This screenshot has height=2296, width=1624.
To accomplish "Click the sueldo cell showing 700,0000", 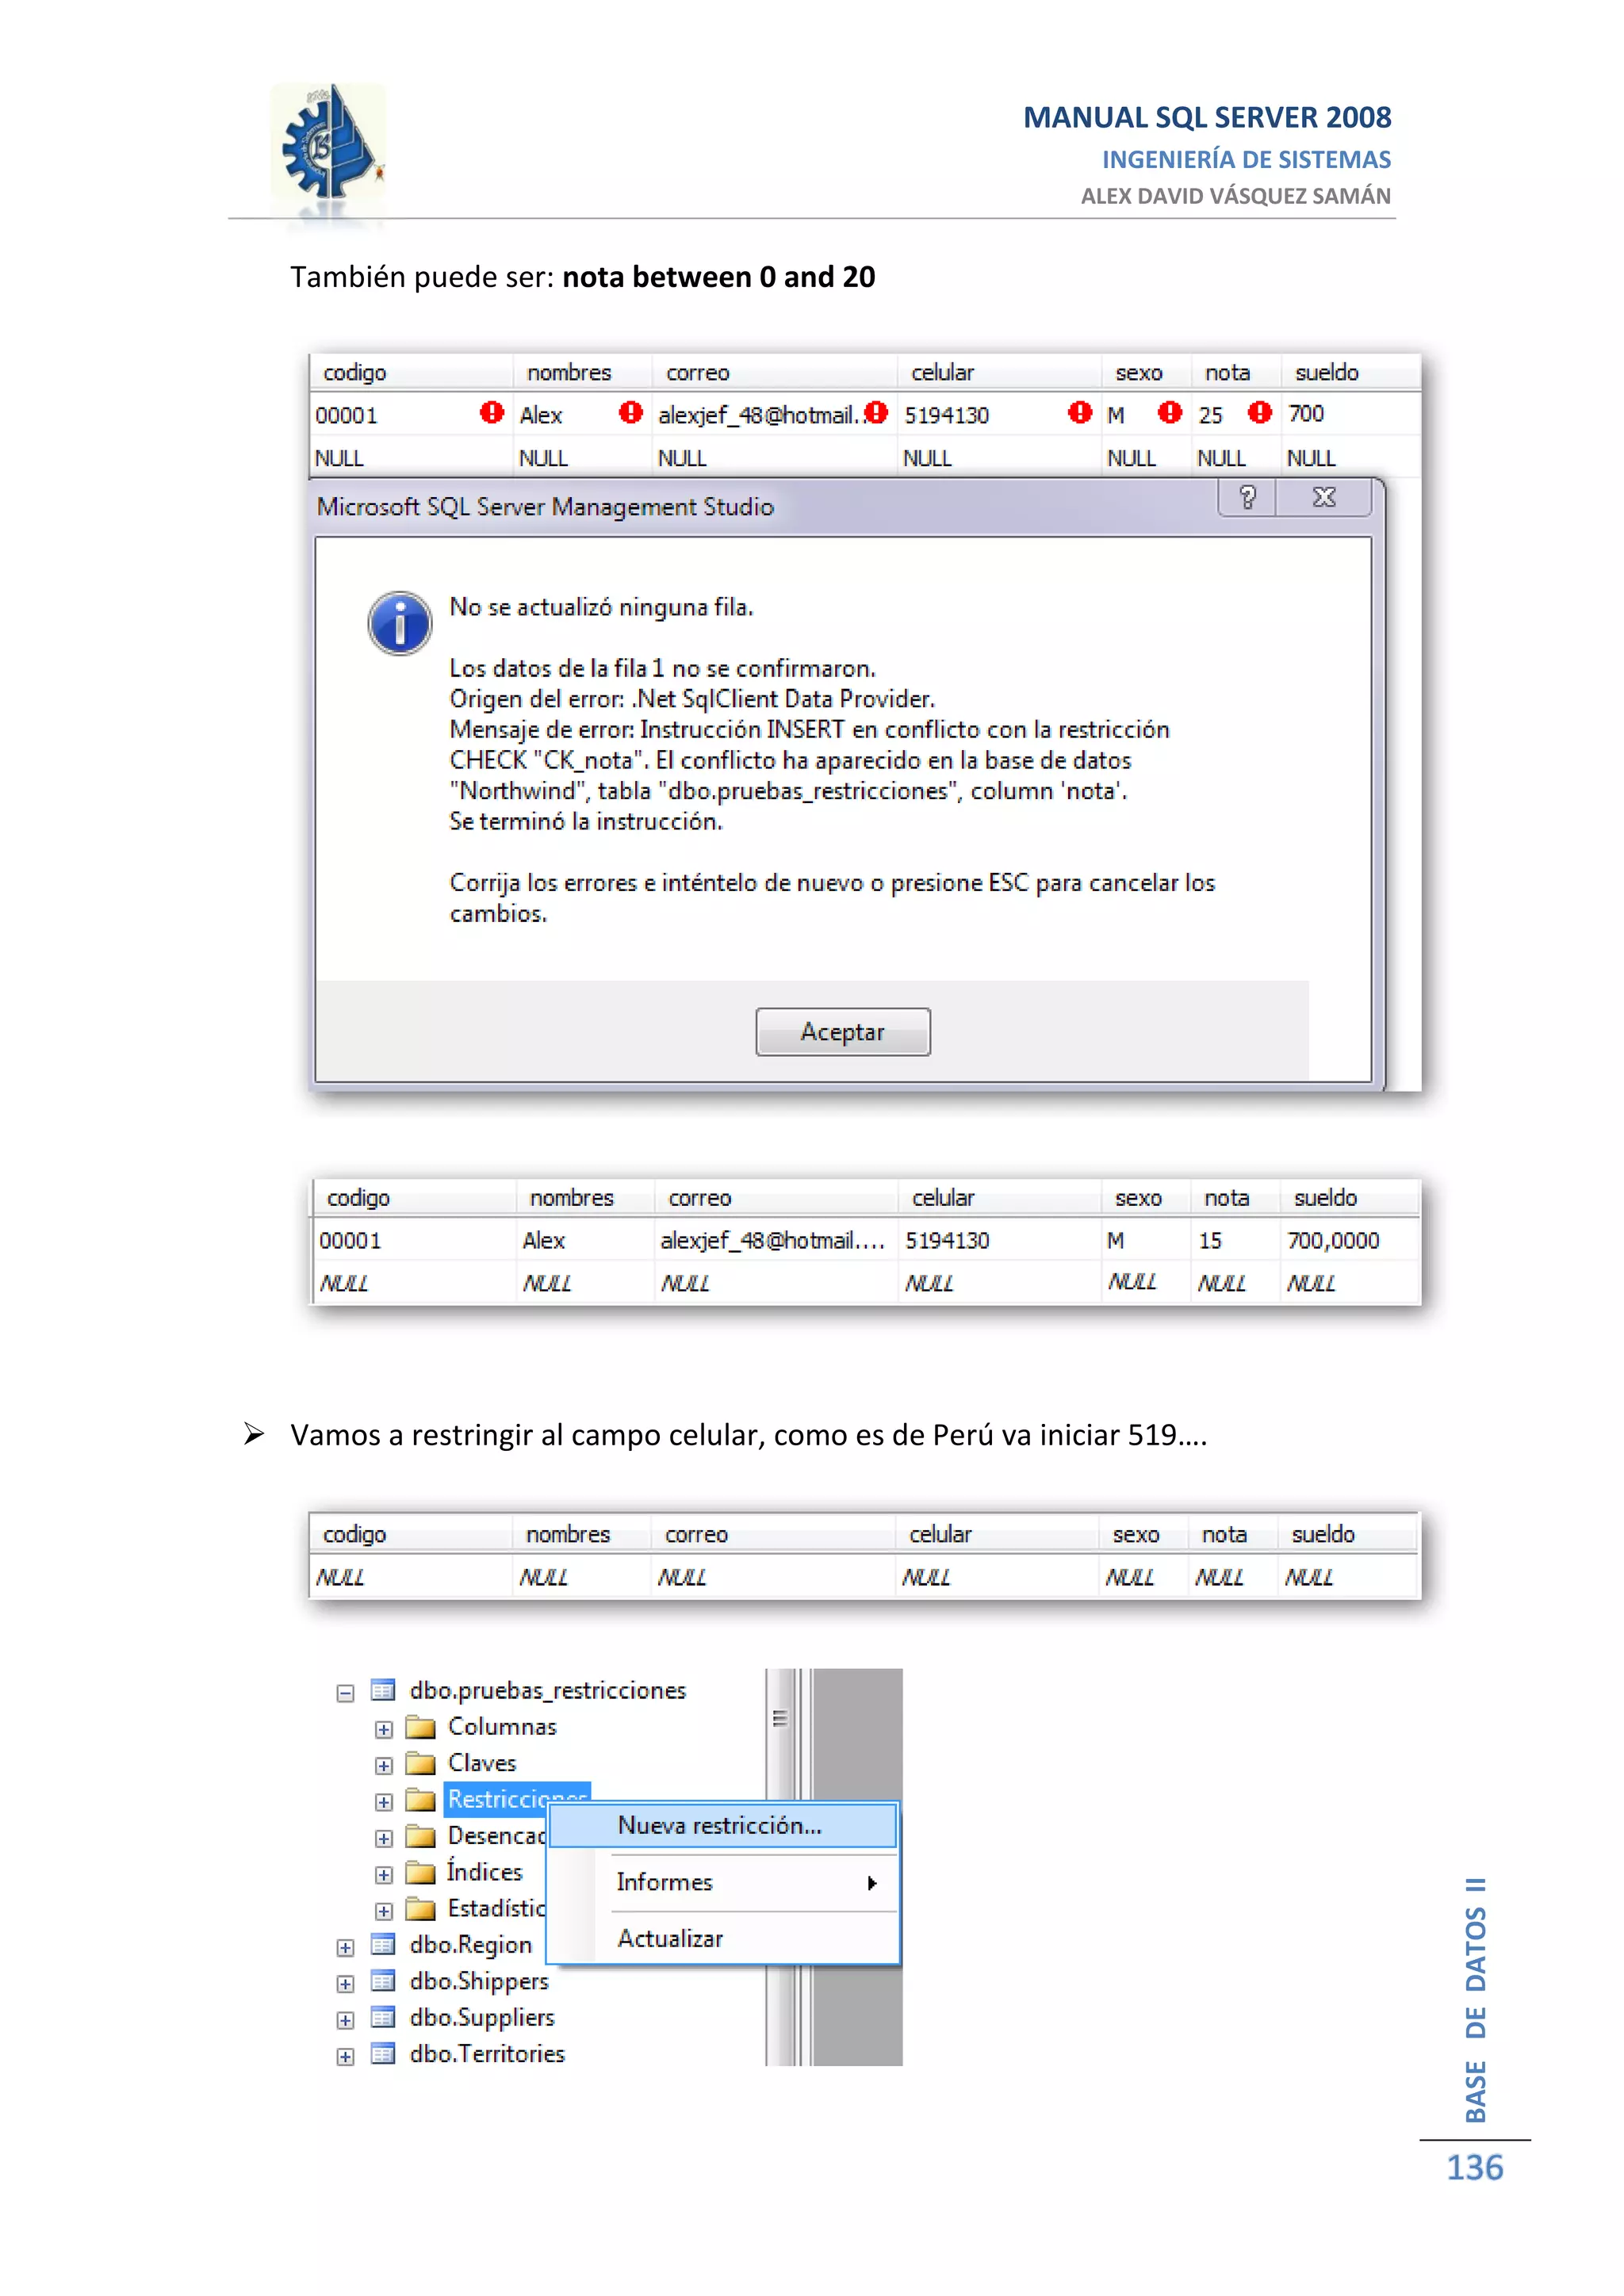I will click(x=1350, y=1240).
